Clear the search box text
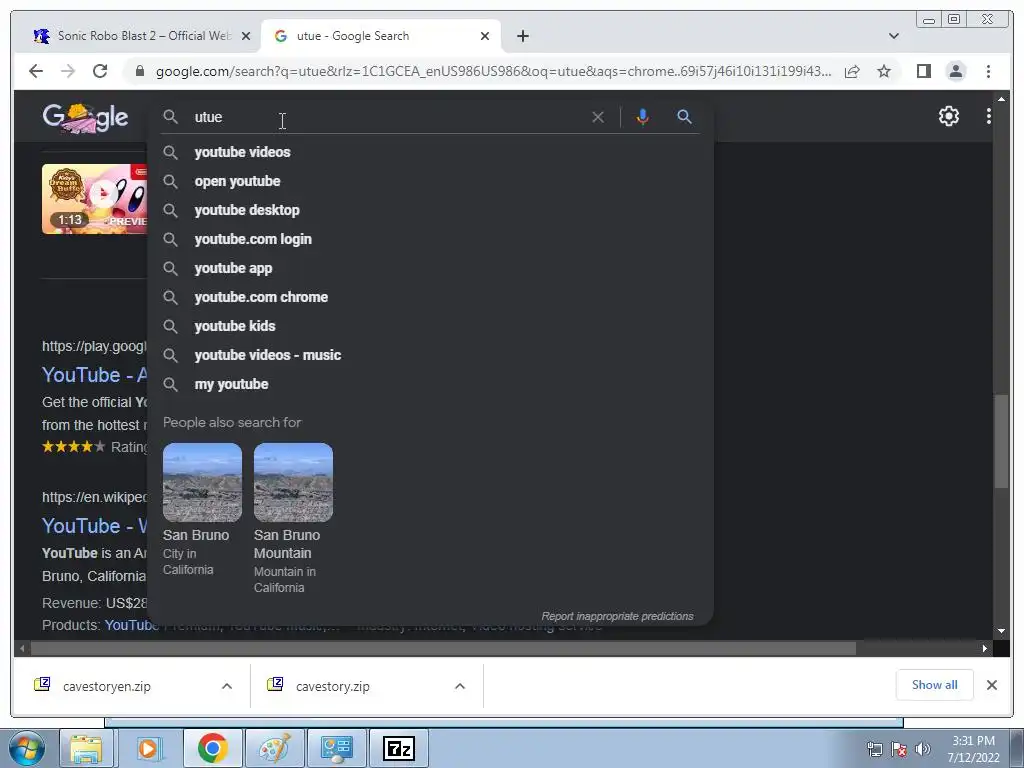 pyautogui.click(x=598, y=117)
